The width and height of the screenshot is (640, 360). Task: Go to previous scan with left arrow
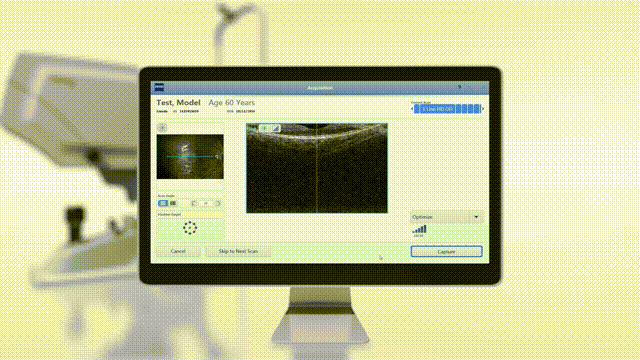tap(412, 109)
